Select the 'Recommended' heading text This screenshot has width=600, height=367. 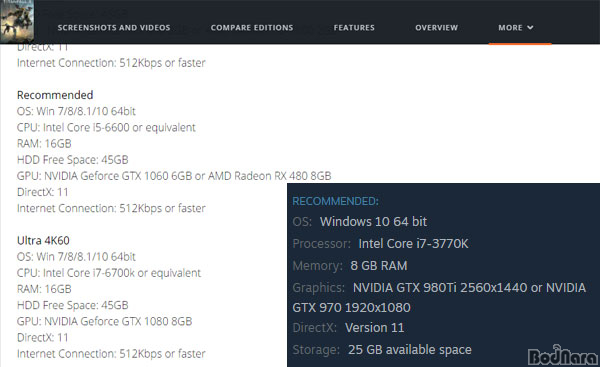pyautogui.click(x=55, y=95)
